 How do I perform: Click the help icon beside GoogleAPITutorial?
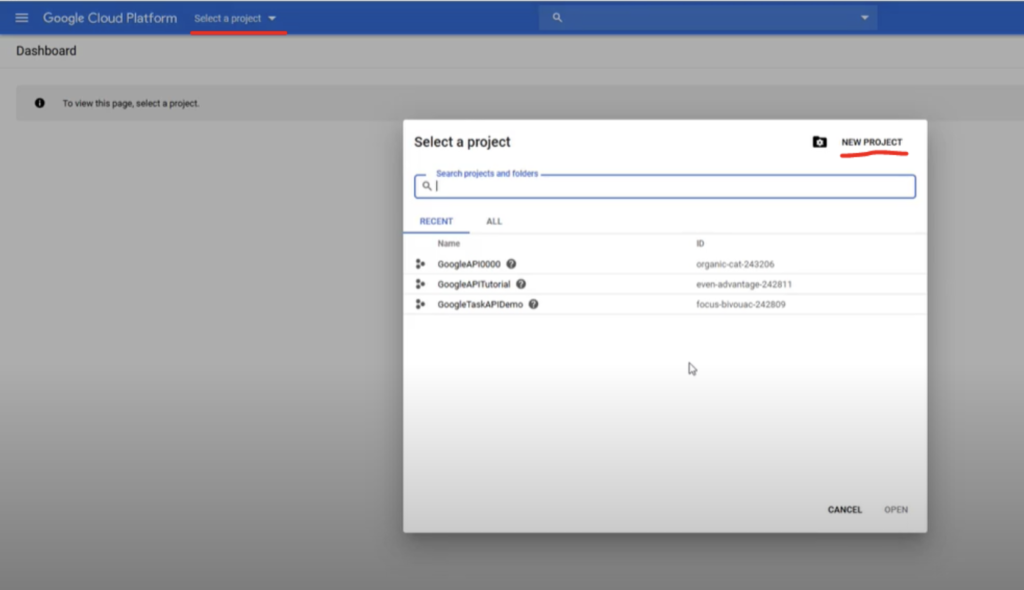click(521, 284)
